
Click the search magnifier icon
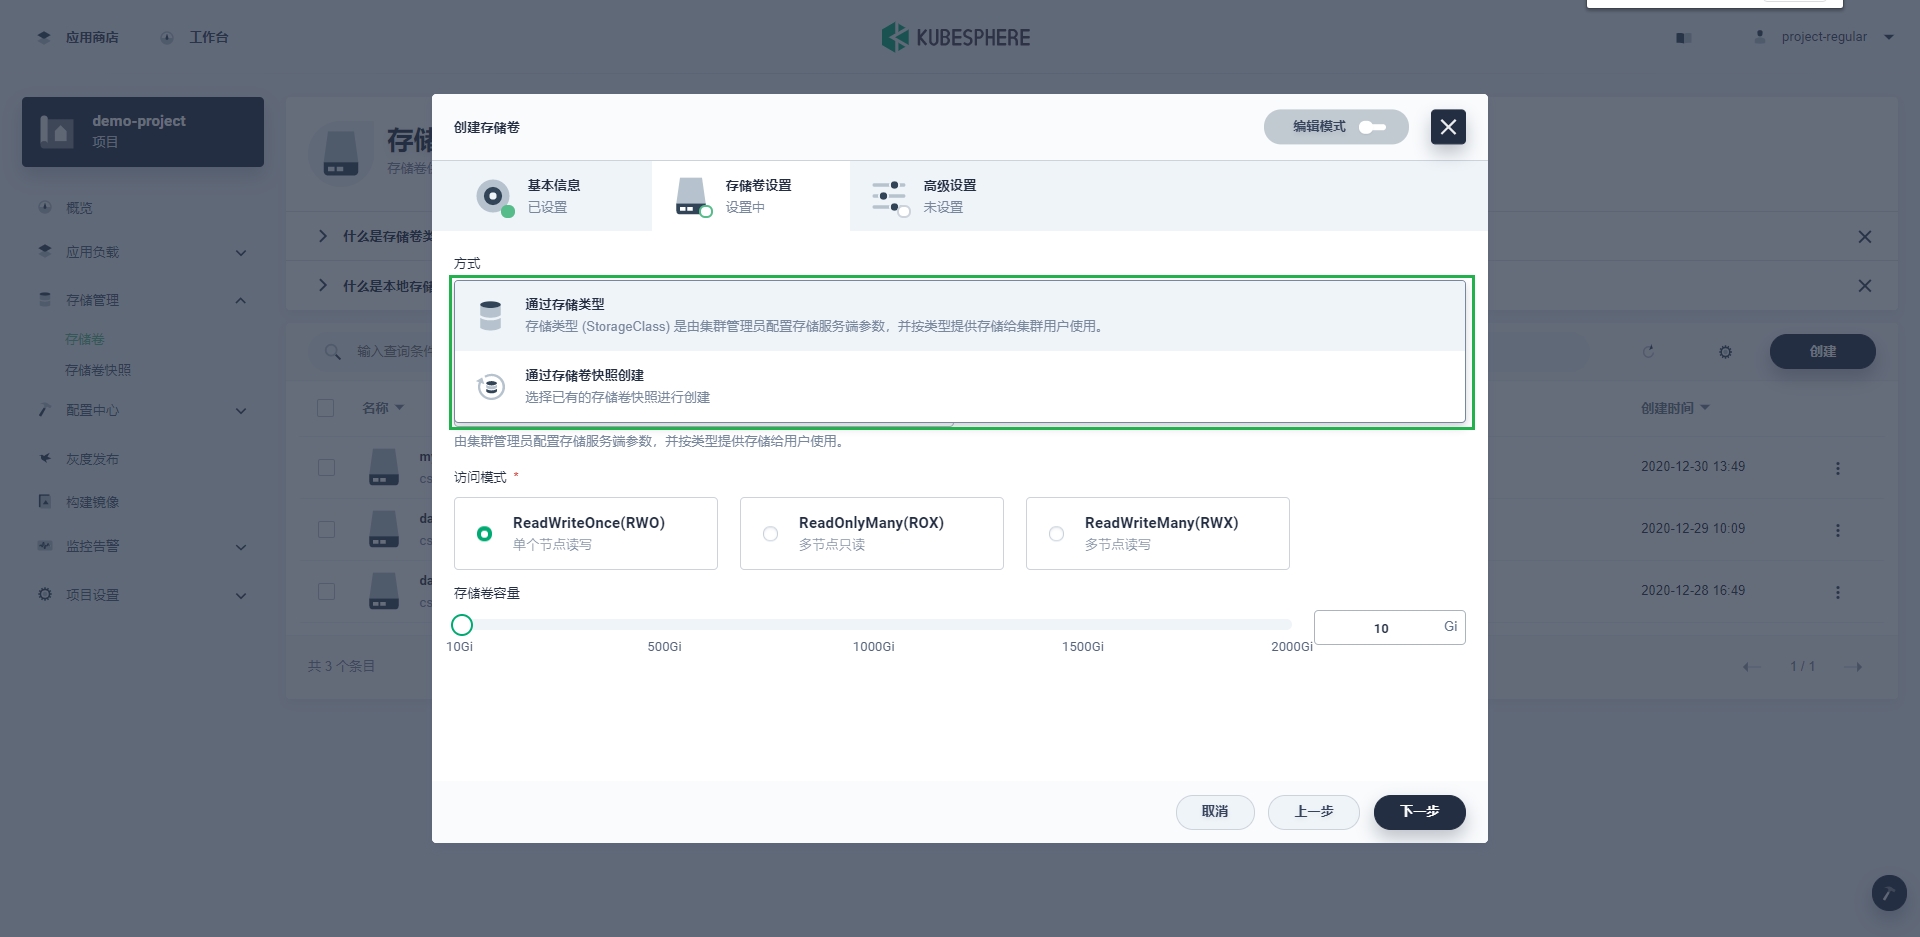coord(333,352)
